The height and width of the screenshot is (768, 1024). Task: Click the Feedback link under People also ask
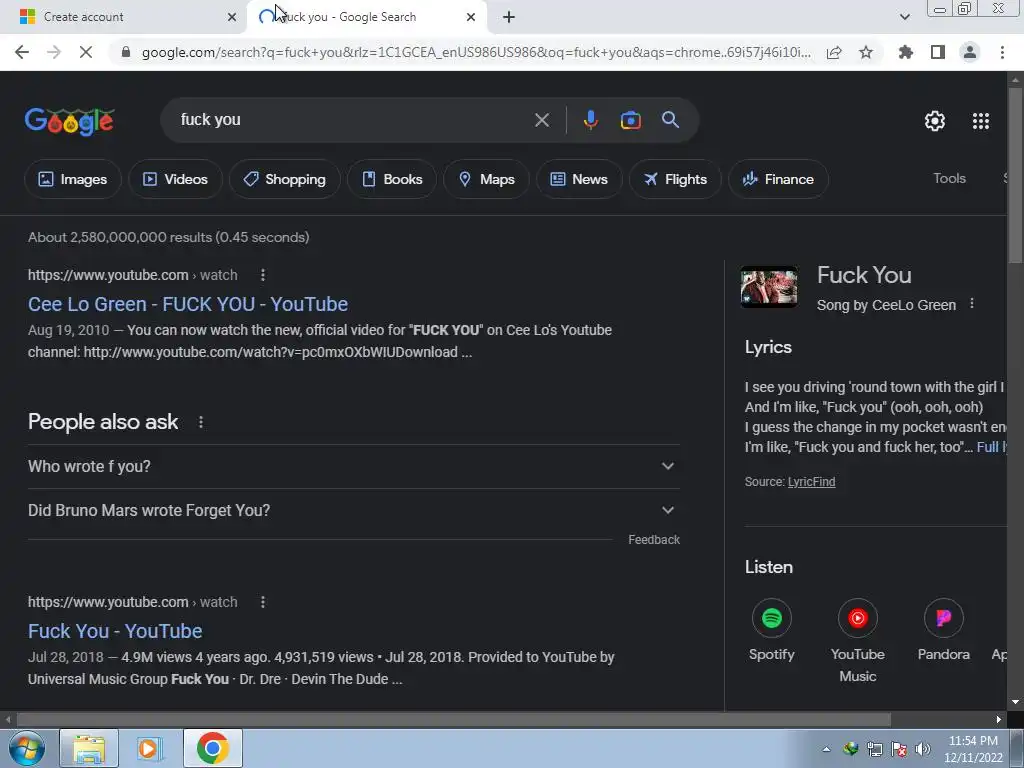pos(654,540)
